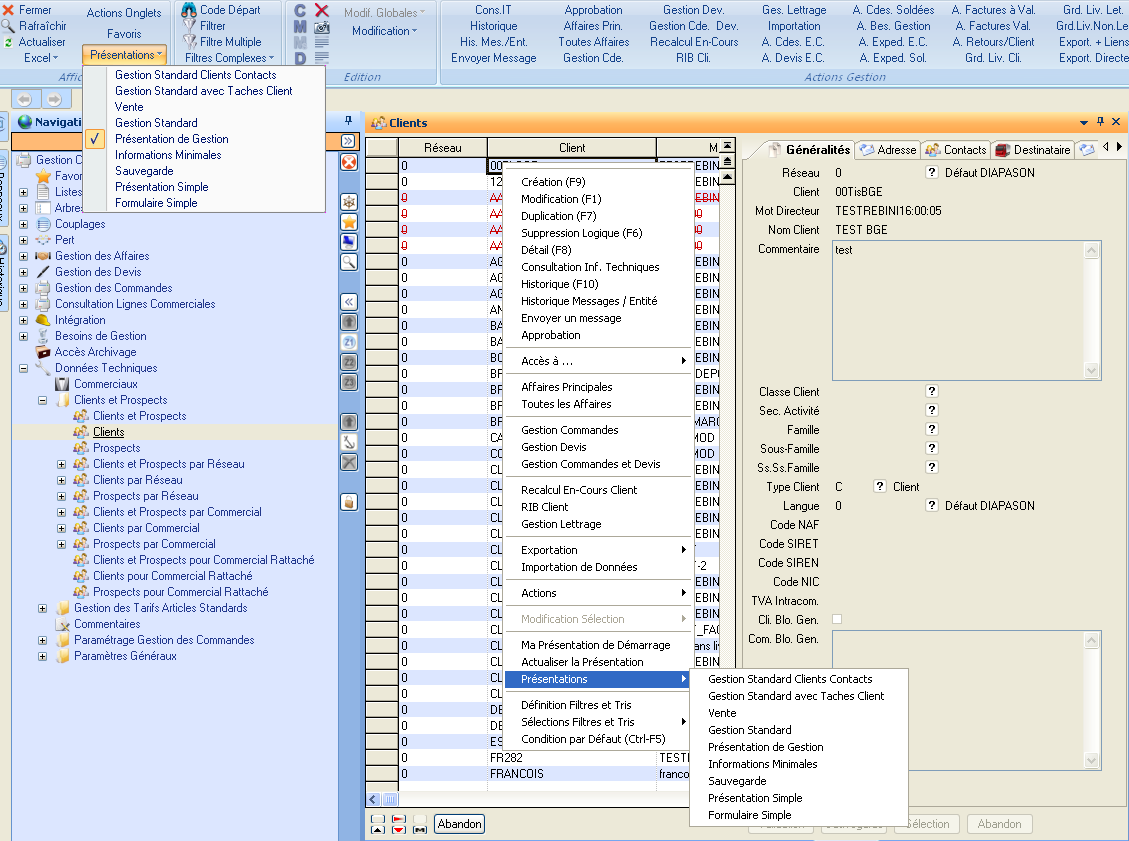This screenshot has height=841, width=1129.
Task: Click the Réseau lookup question mark button
Action: coord(931,173)
